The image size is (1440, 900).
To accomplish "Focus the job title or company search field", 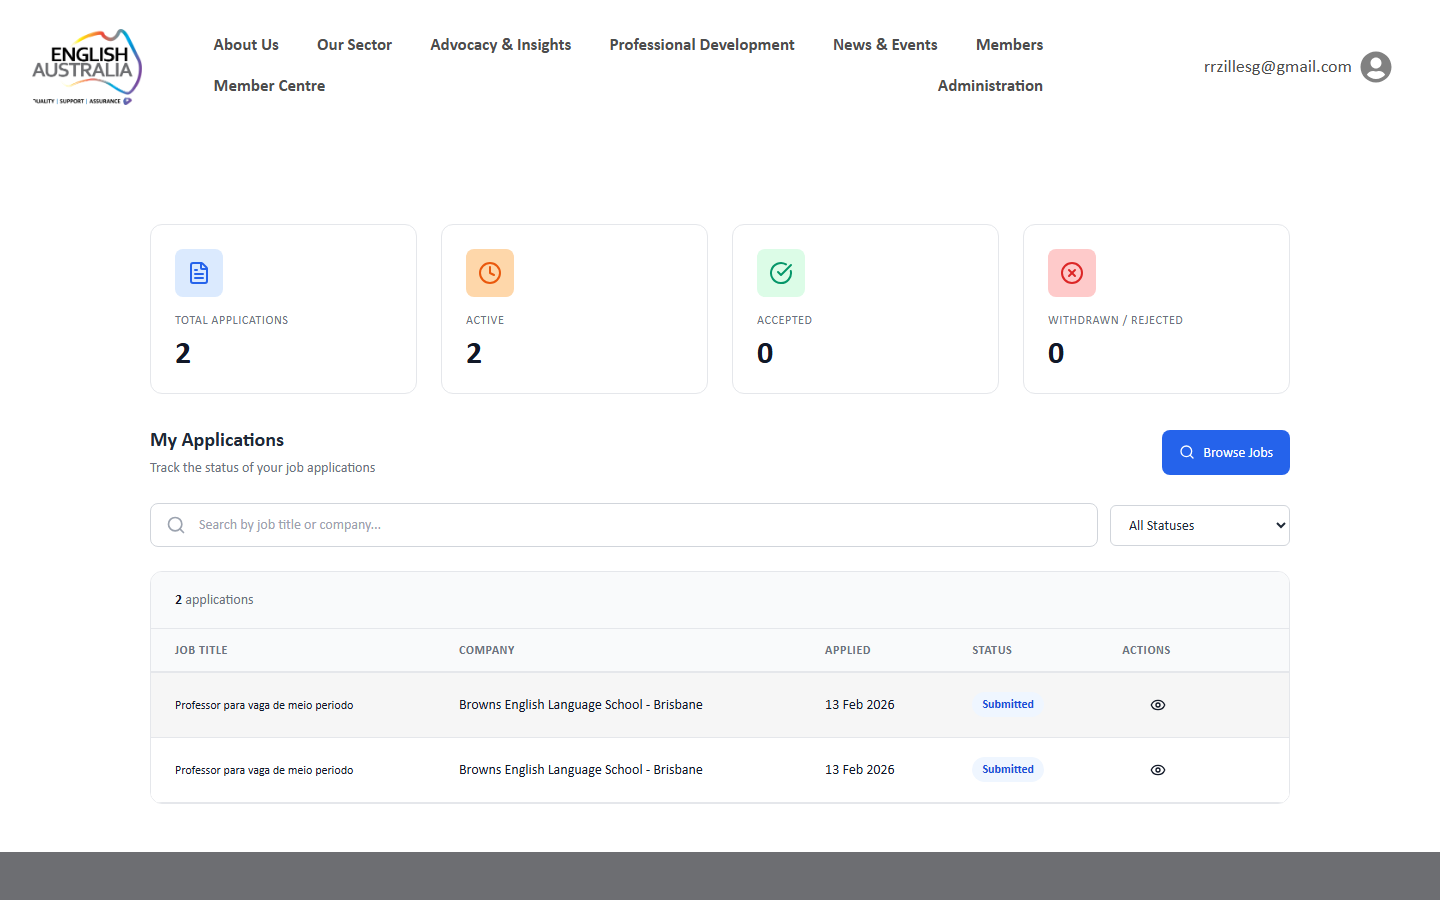I will coord(624,525).
